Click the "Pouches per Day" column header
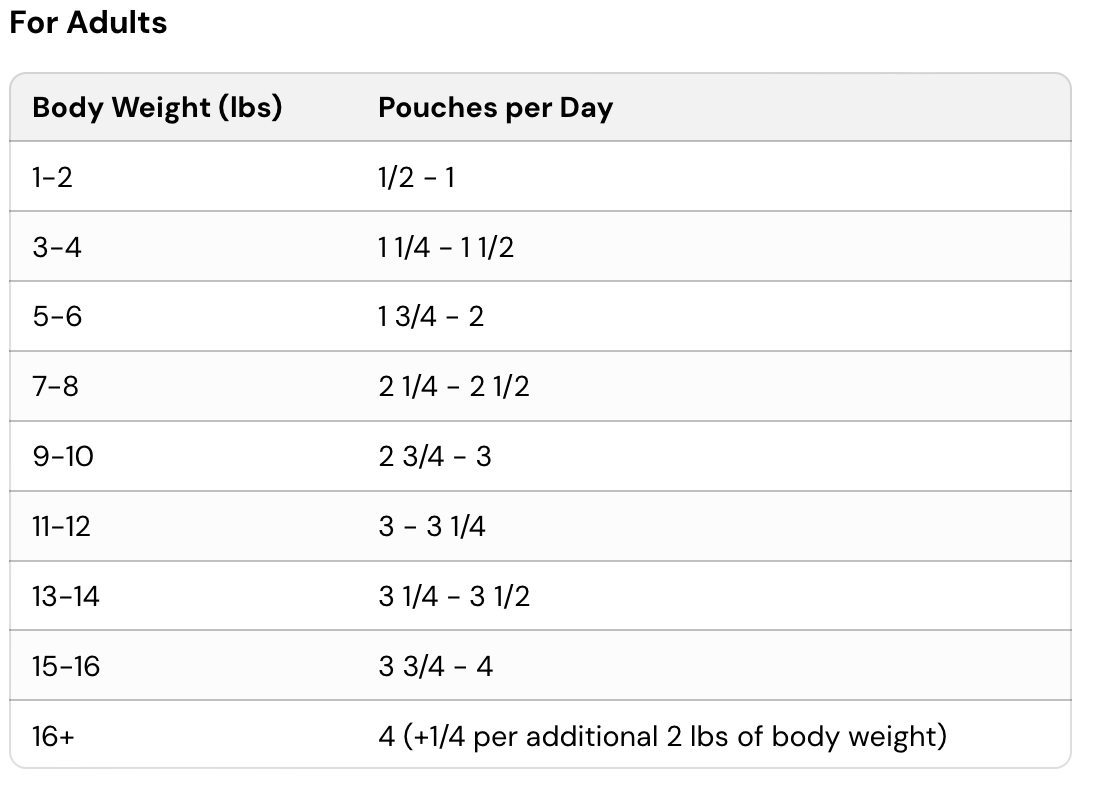This screenshot has width=1096, height=790. (495, 107)
